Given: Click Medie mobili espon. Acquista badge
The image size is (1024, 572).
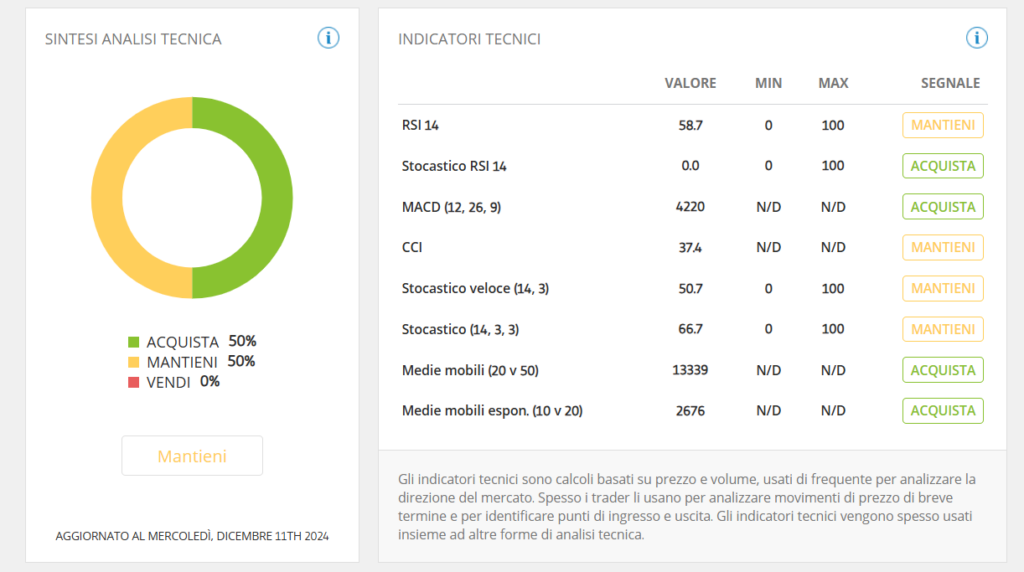Looking at the screenshot, I should click(x=943, y=411).
